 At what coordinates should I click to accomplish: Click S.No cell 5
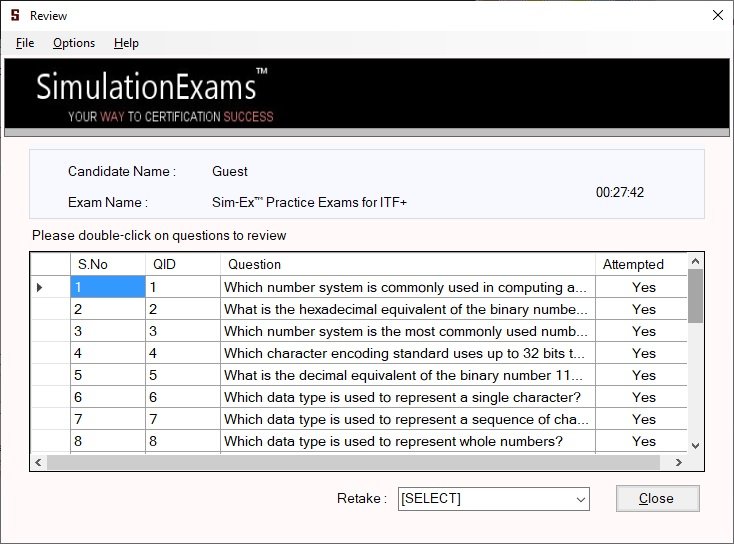pyautogui.click(x=108, y=375)
